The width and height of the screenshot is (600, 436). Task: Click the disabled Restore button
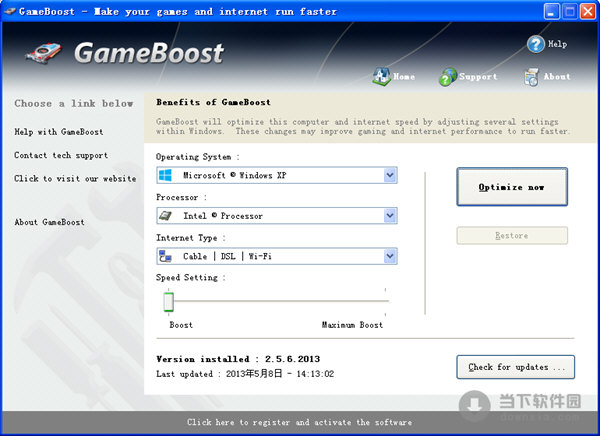coord(512,235)
